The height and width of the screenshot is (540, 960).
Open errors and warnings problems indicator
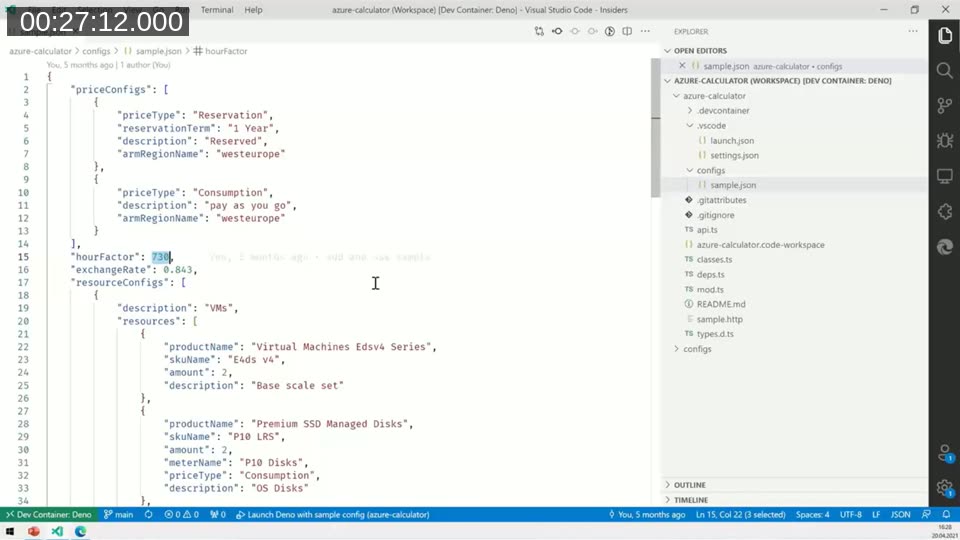pos(181,515)
